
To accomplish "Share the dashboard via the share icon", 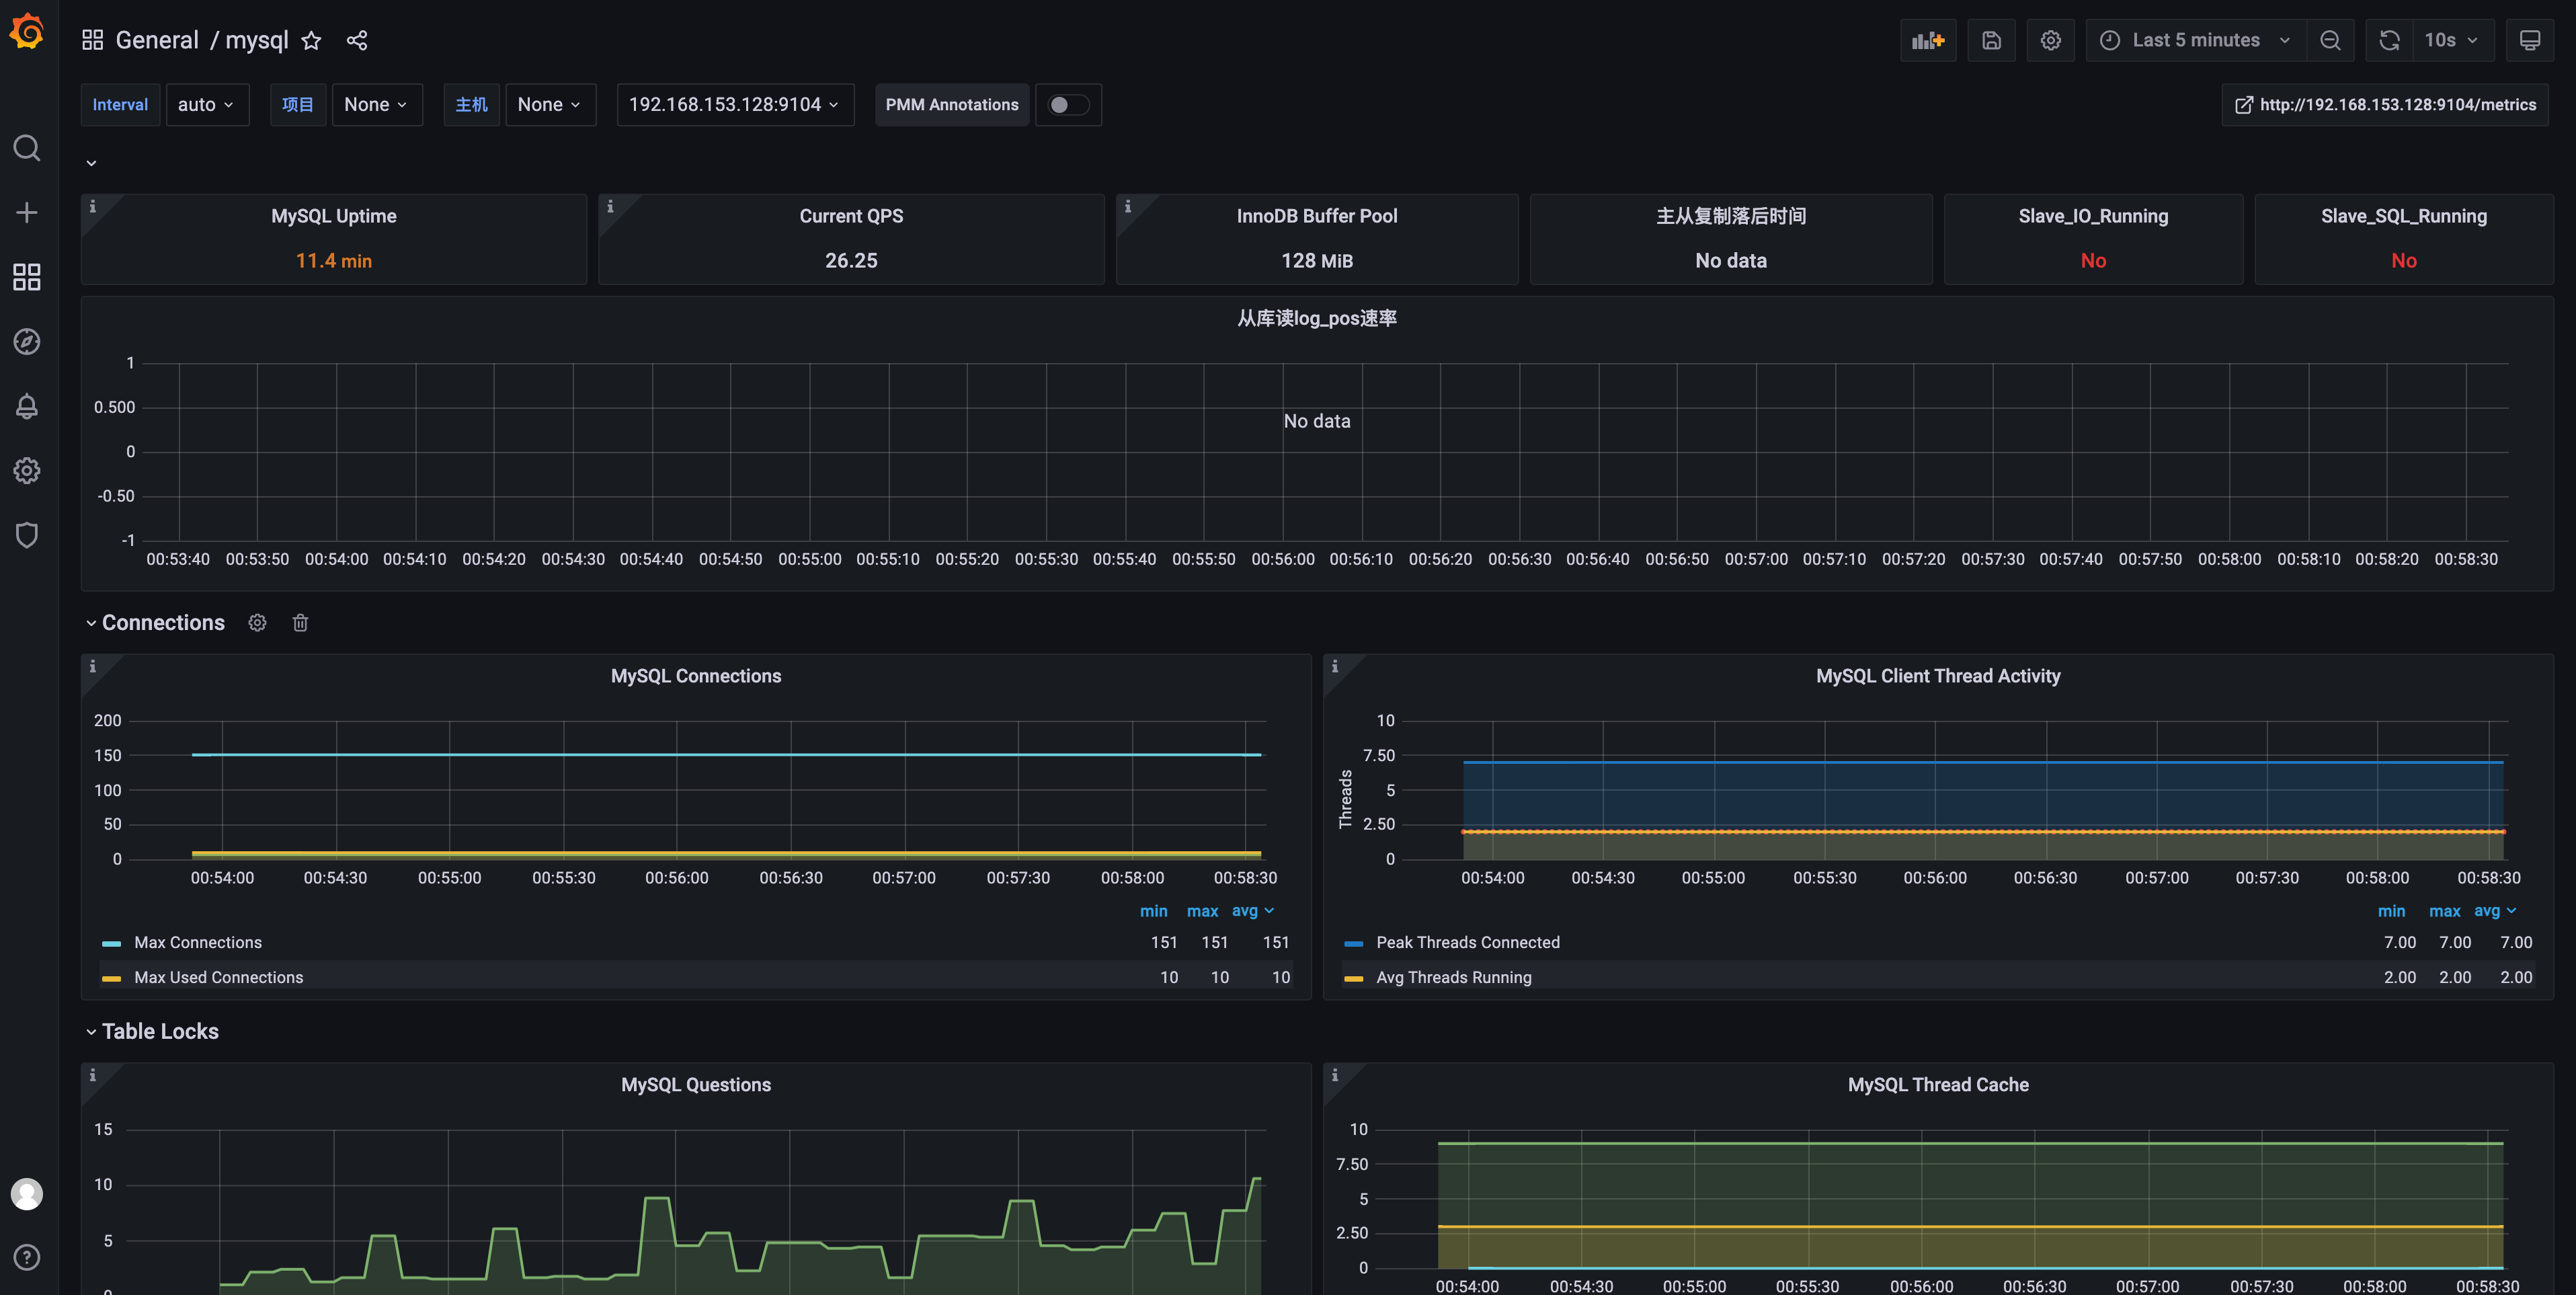I will (x=357, y=40).
